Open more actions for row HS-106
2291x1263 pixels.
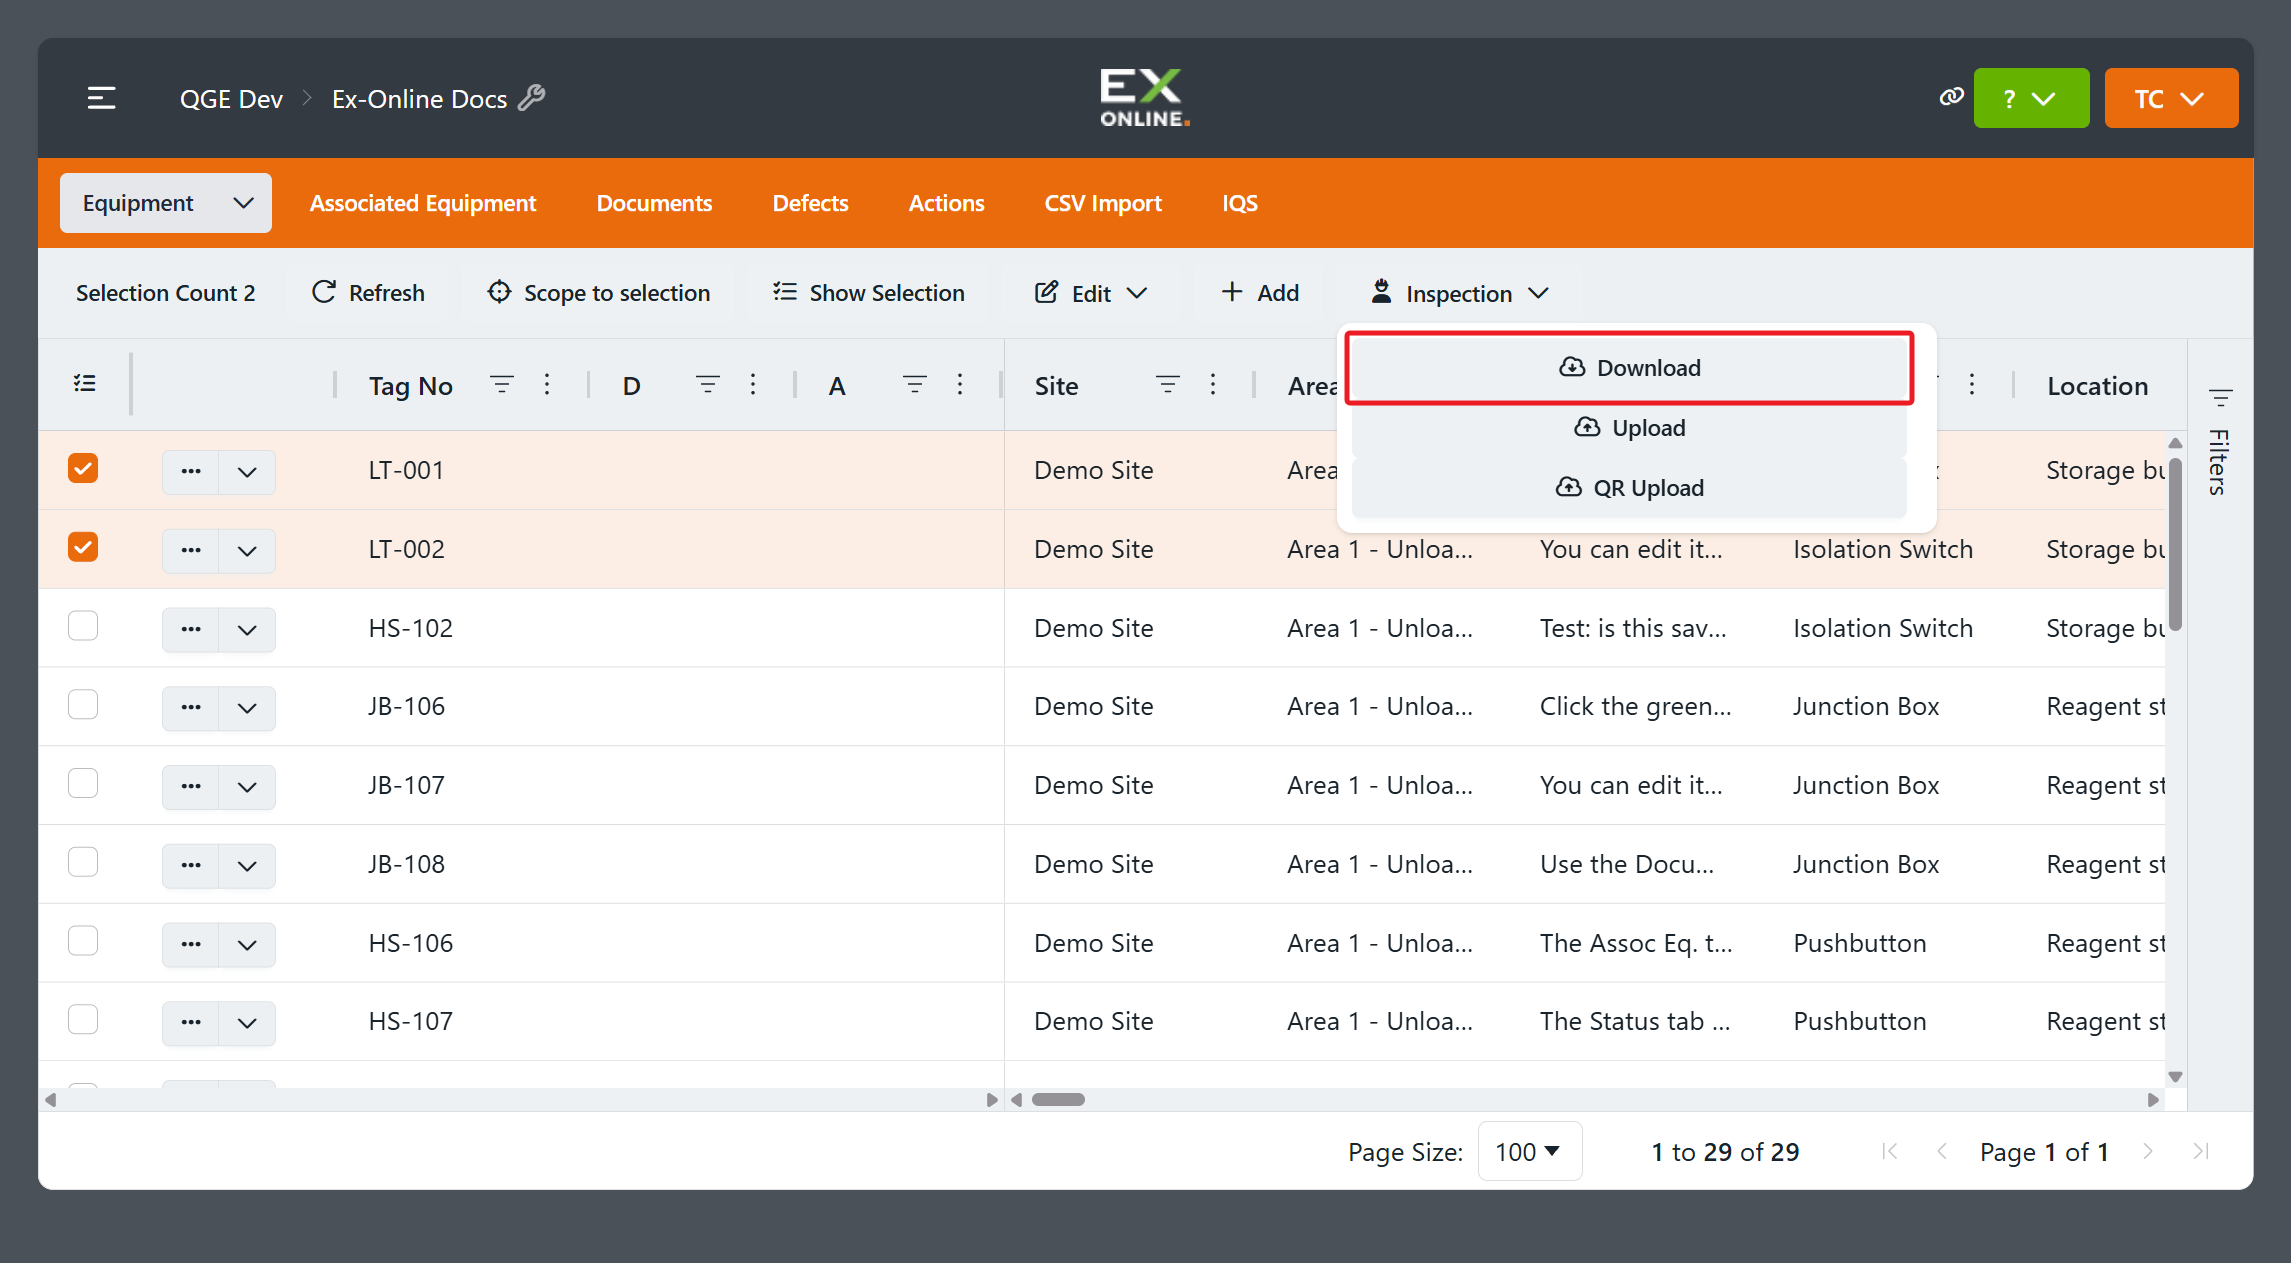pyautogui.click(x=191, y=944)
